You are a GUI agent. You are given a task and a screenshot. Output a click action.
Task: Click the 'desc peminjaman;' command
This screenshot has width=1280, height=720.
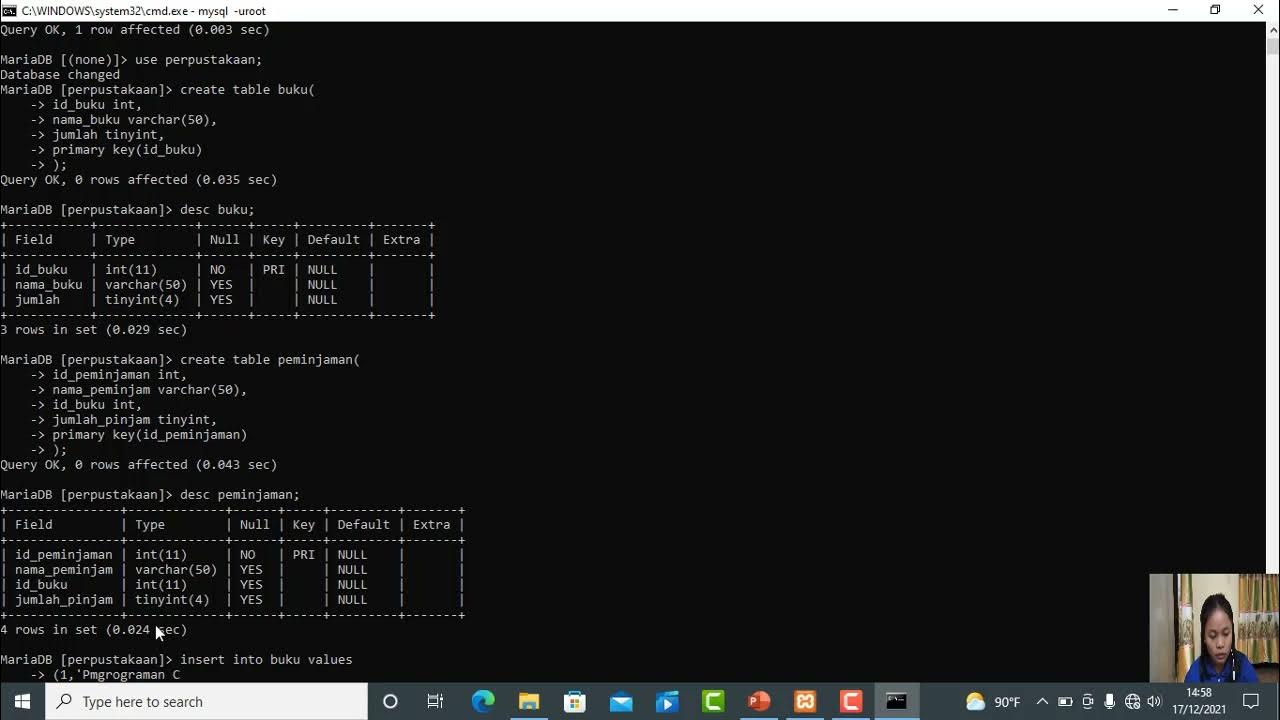point(240,495)
